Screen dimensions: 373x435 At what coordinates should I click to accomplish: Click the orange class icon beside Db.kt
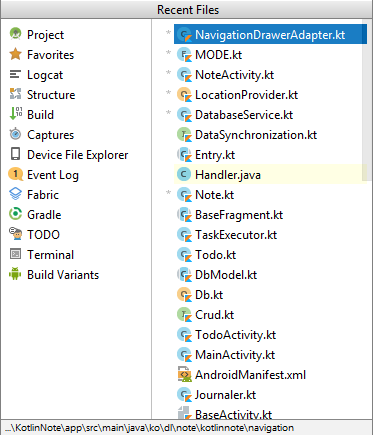tap(184, 295)
